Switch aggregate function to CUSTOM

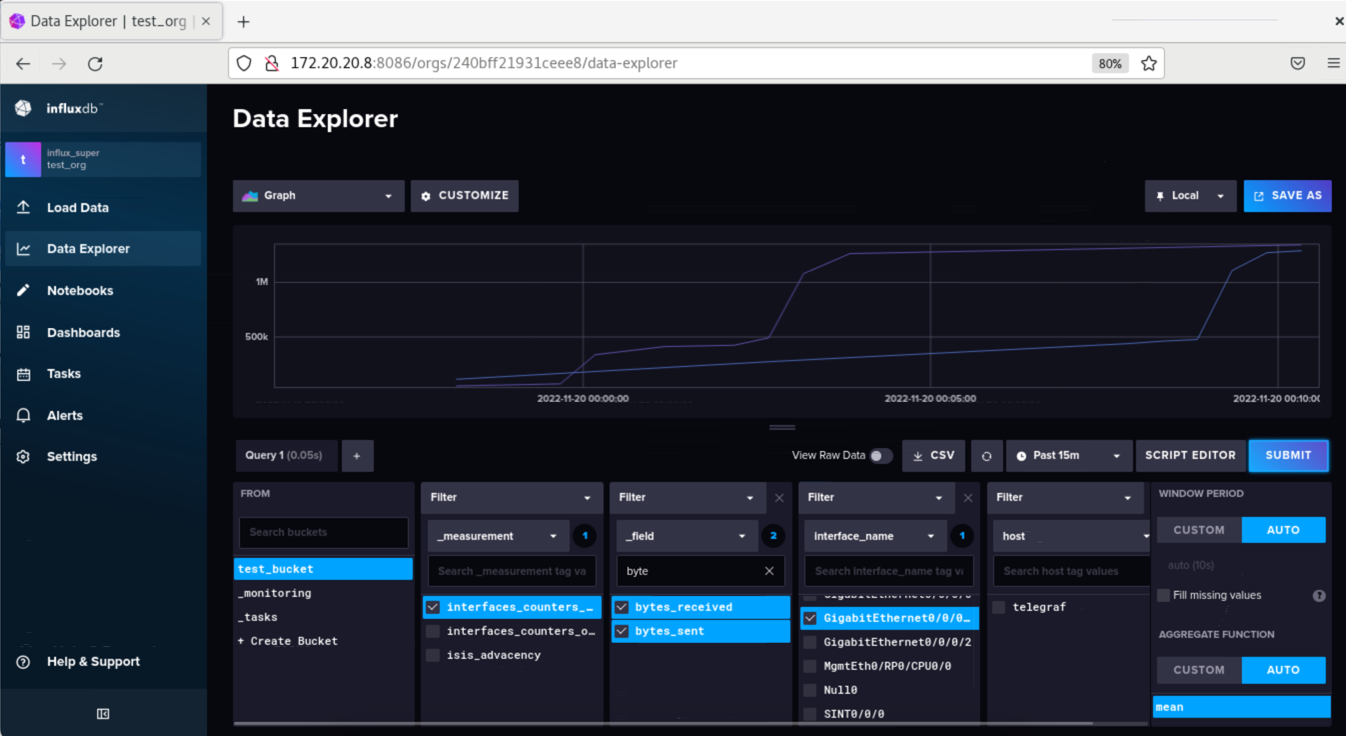coord(1199,670)
